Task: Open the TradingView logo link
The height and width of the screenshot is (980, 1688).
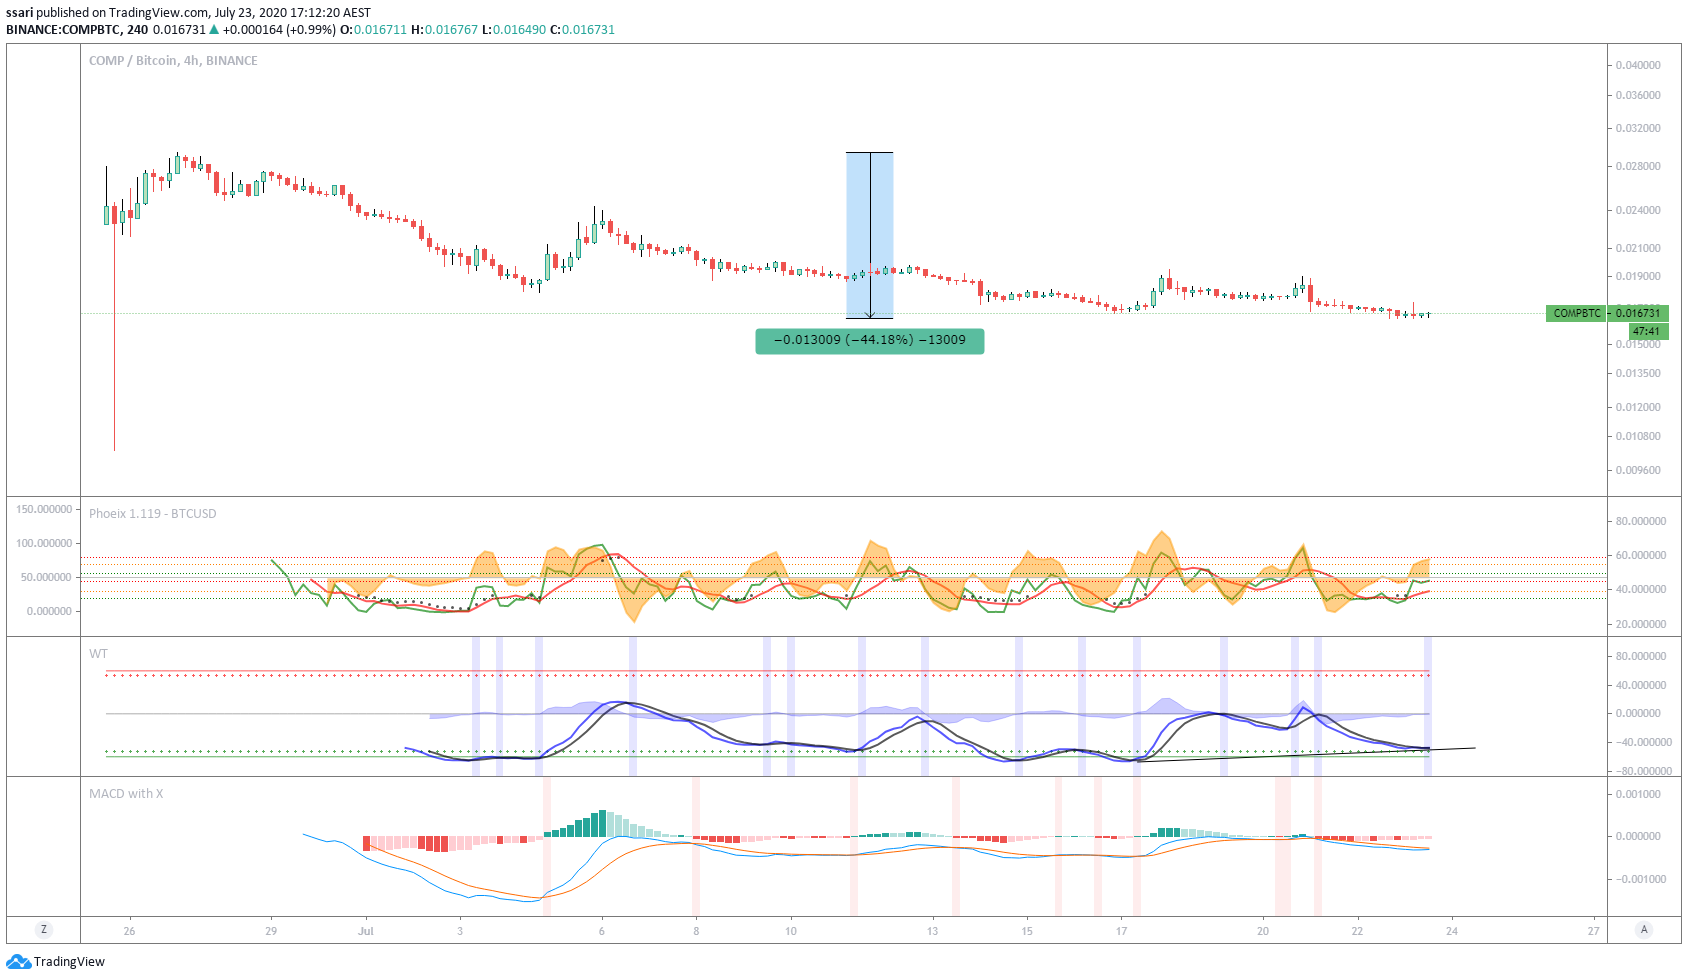Action: point(55,962)
